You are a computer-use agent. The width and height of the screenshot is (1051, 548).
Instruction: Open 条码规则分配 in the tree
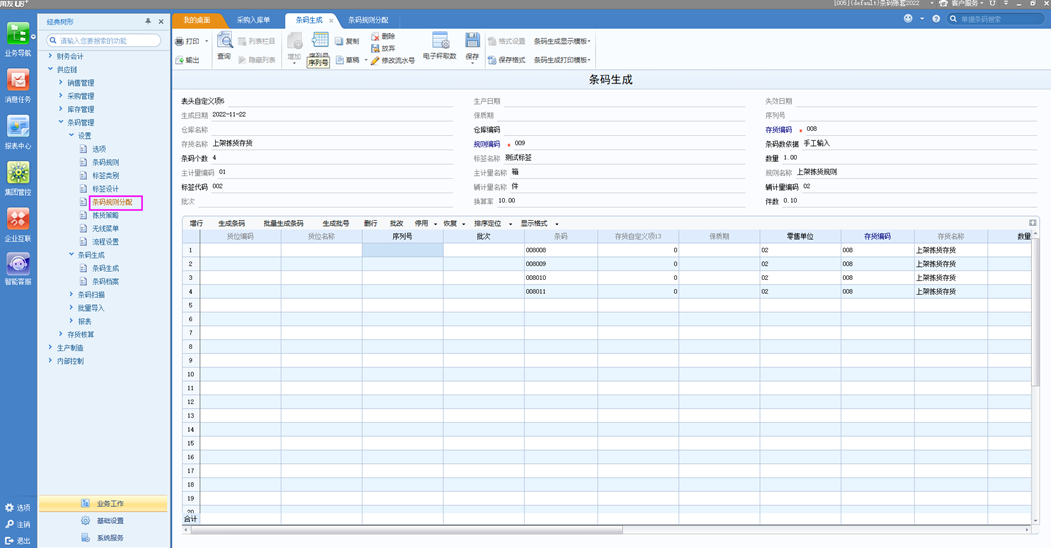pos(112,202)
